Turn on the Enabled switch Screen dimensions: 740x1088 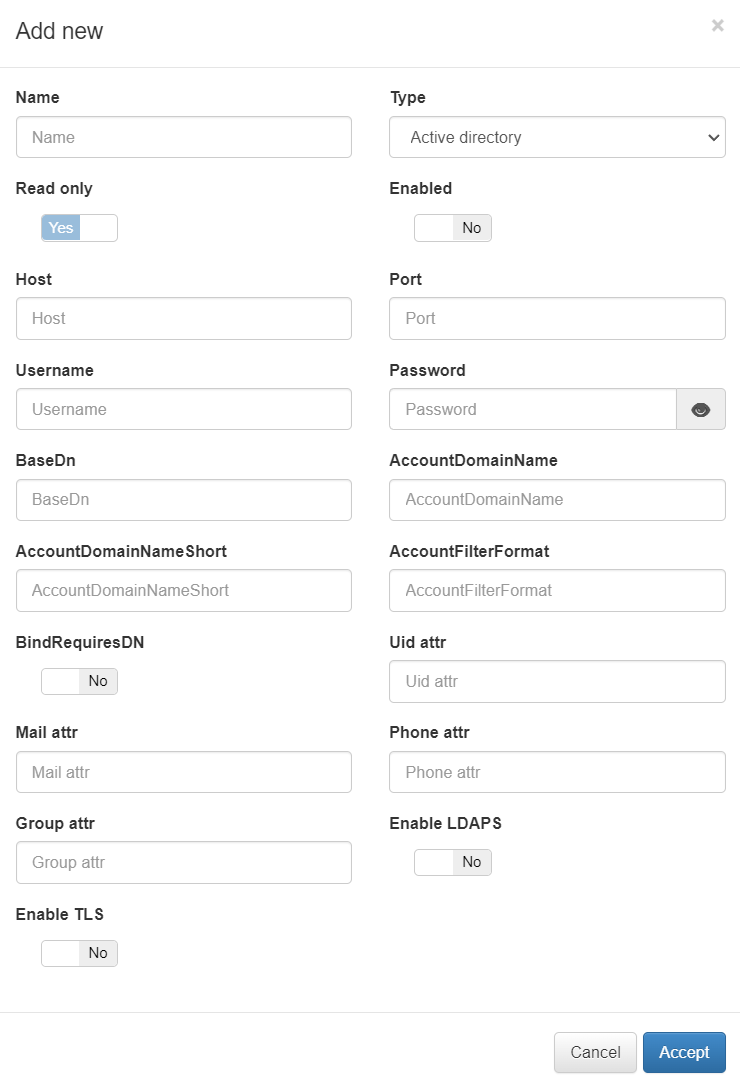pyautogui.click(x=453, y=228)
